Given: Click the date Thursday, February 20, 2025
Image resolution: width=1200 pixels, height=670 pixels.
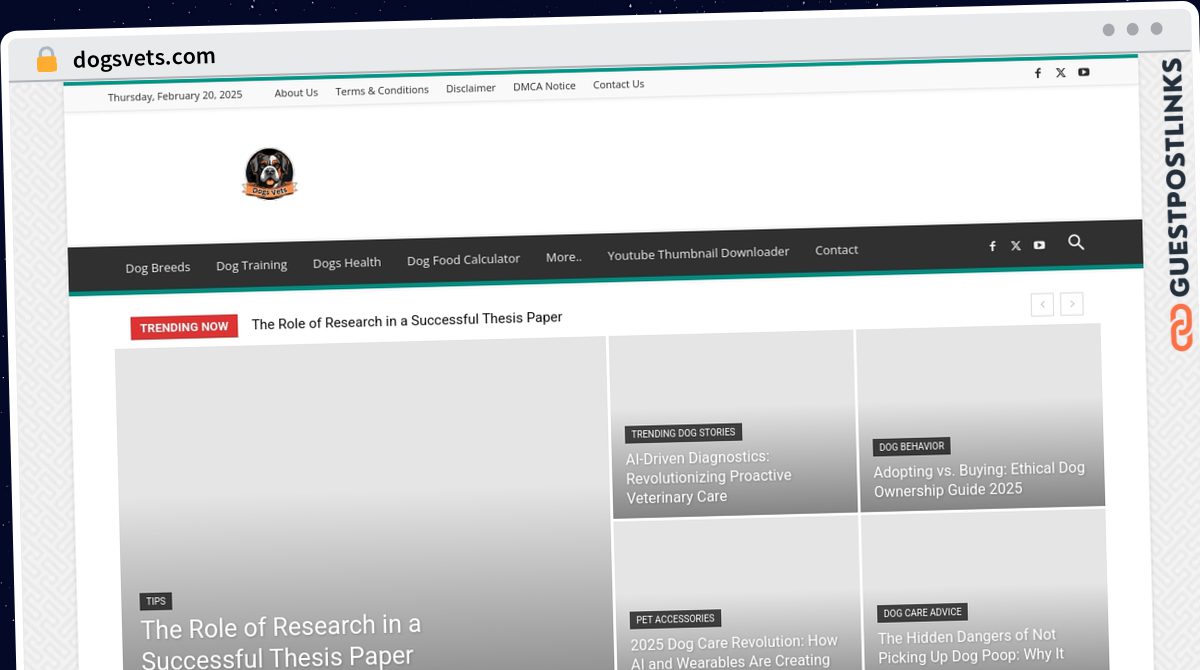Looking at the screenshot, I should 175,96.
